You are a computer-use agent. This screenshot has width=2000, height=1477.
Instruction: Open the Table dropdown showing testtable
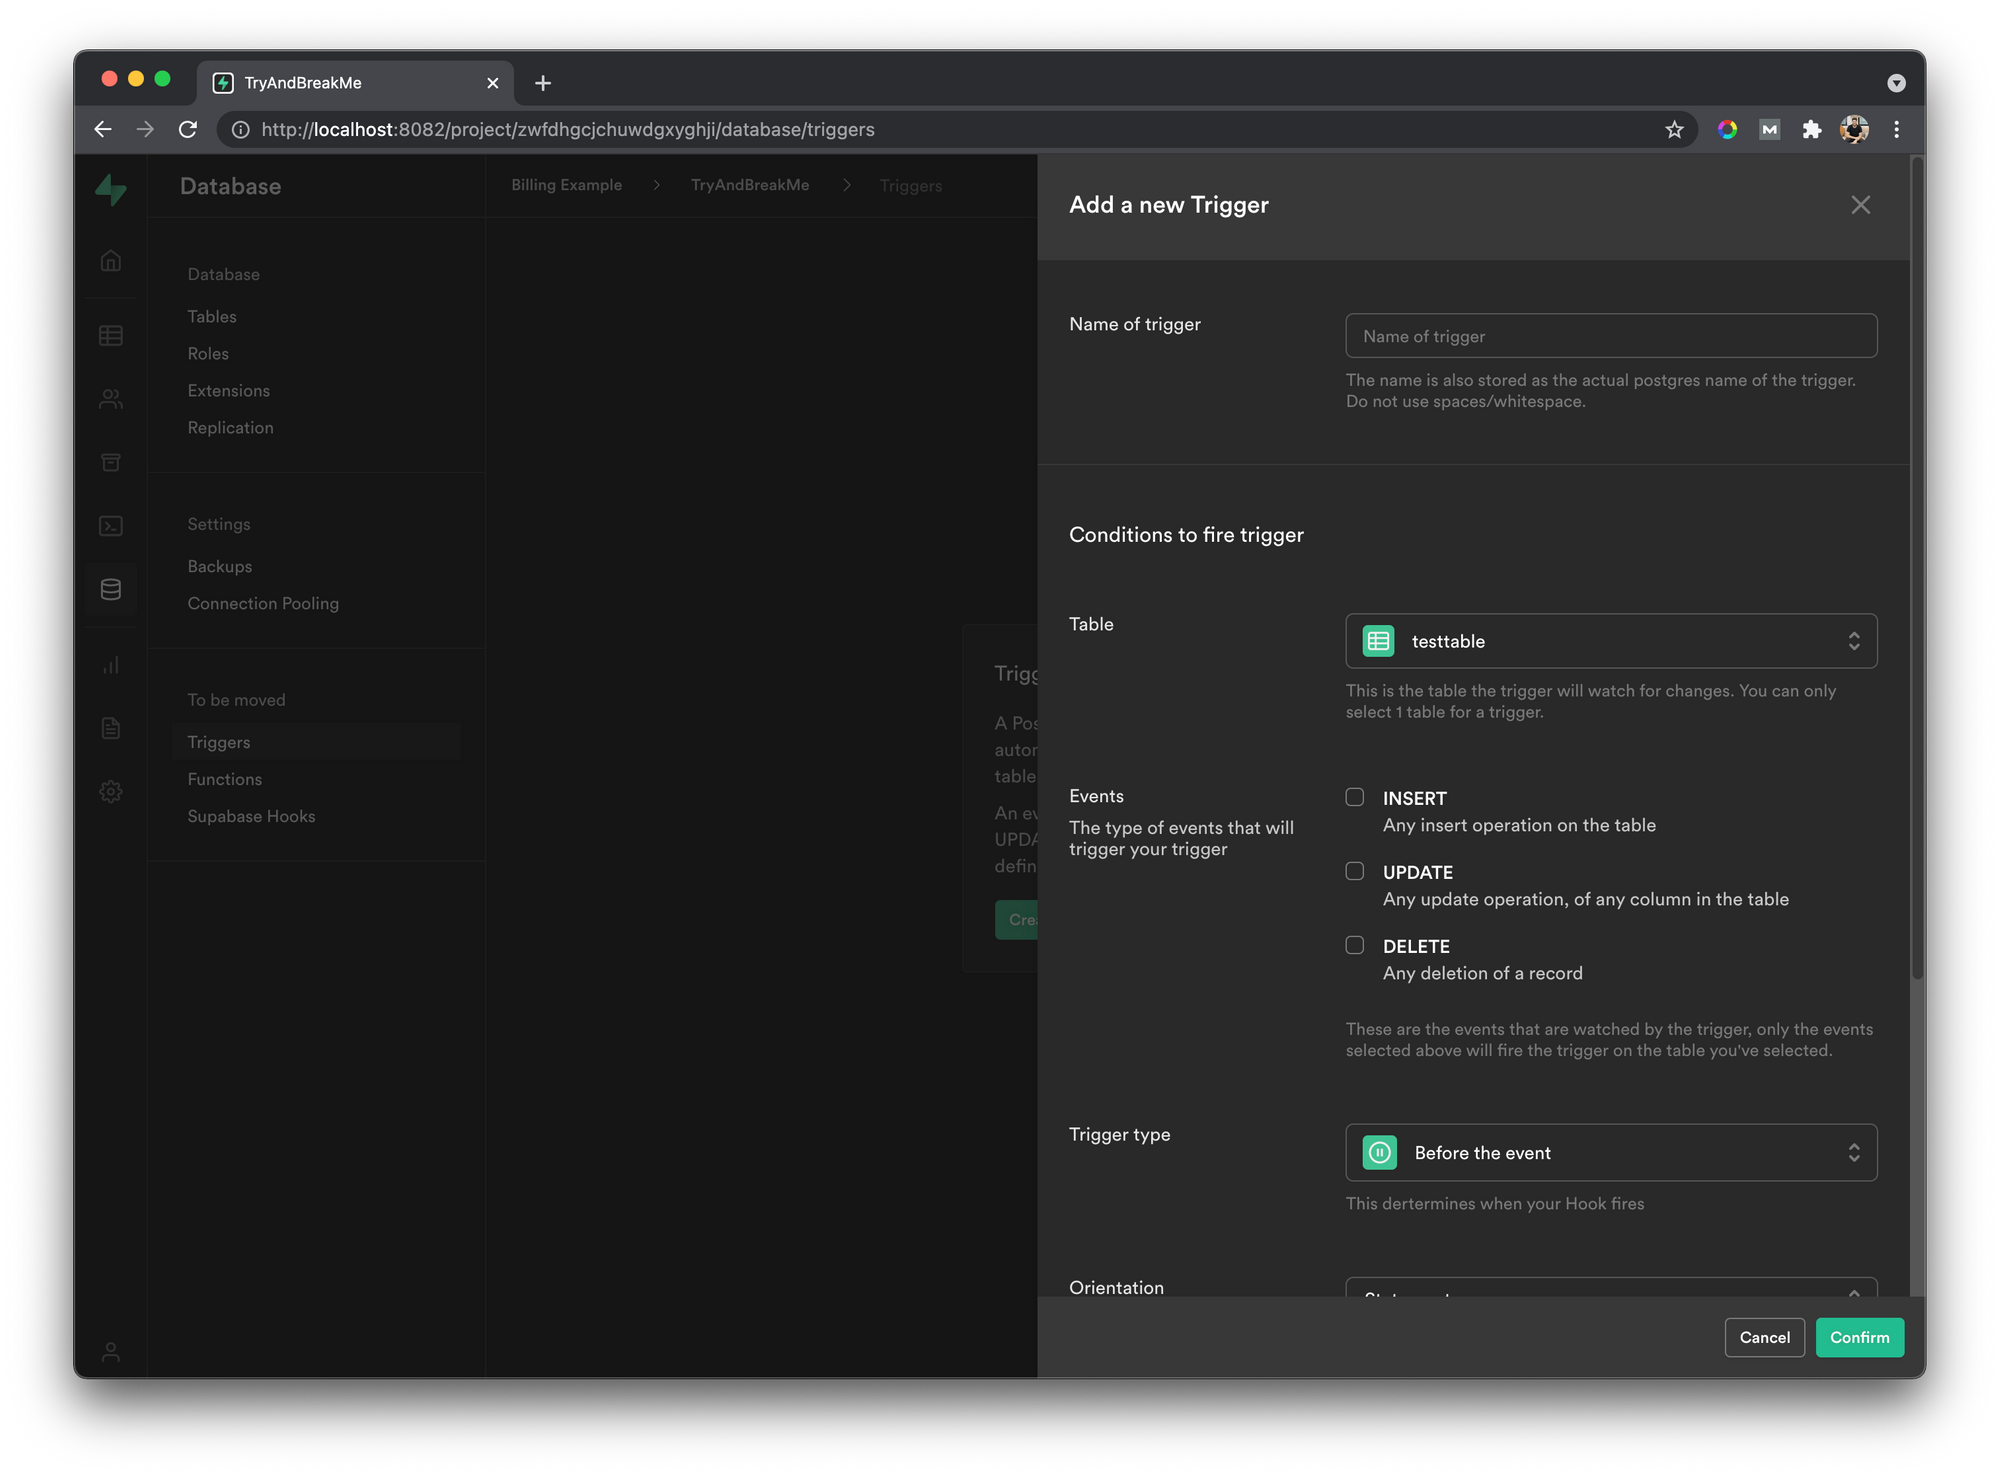[1611, 641]
